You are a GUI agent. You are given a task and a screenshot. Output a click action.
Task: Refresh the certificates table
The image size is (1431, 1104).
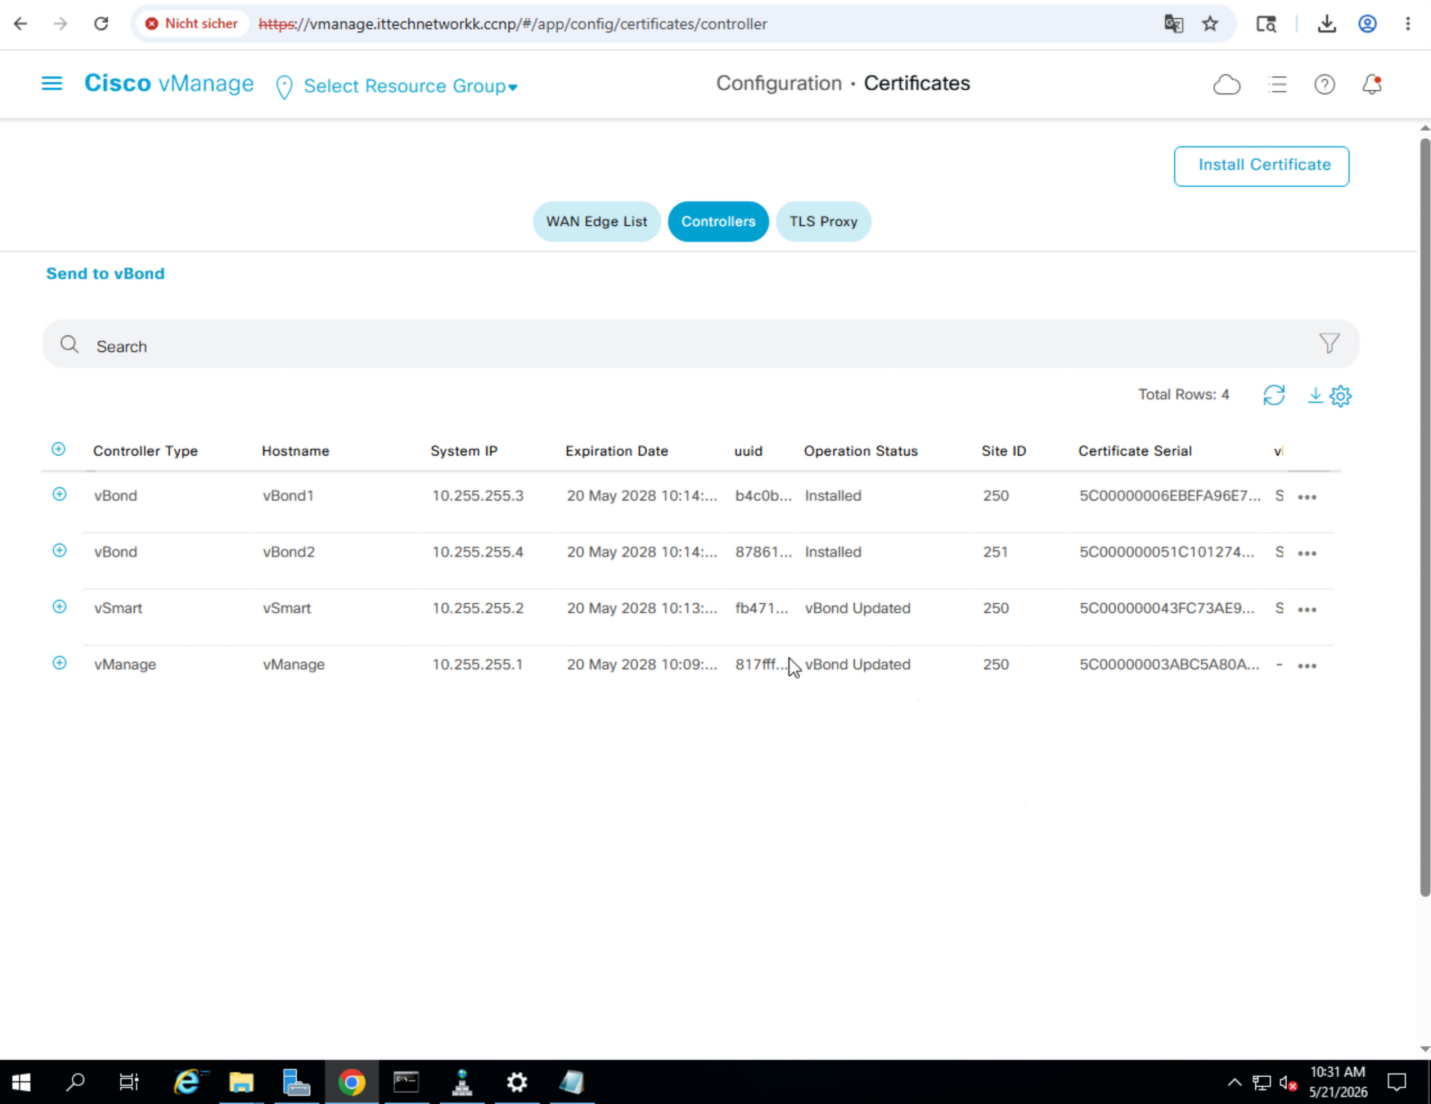click(1274, 396)
